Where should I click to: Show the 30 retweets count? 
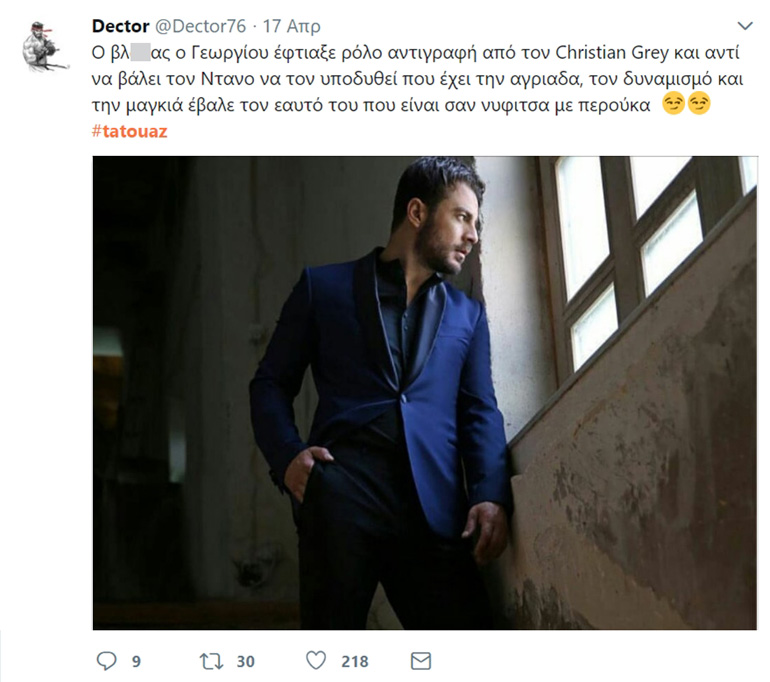[245, 661]
